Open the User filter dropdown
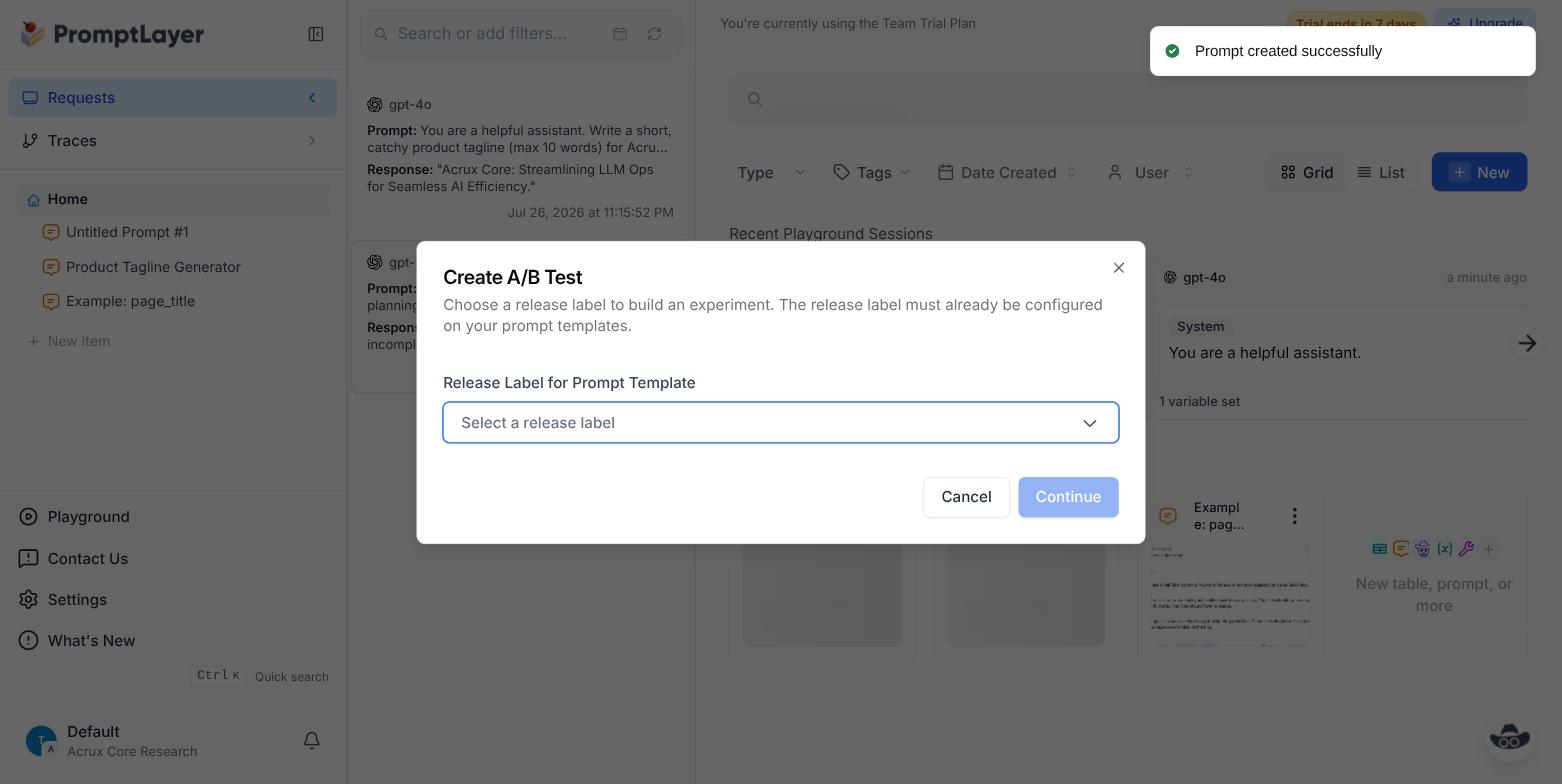Viewport: 1562px width, 784px height. [x=1151, y=172]
